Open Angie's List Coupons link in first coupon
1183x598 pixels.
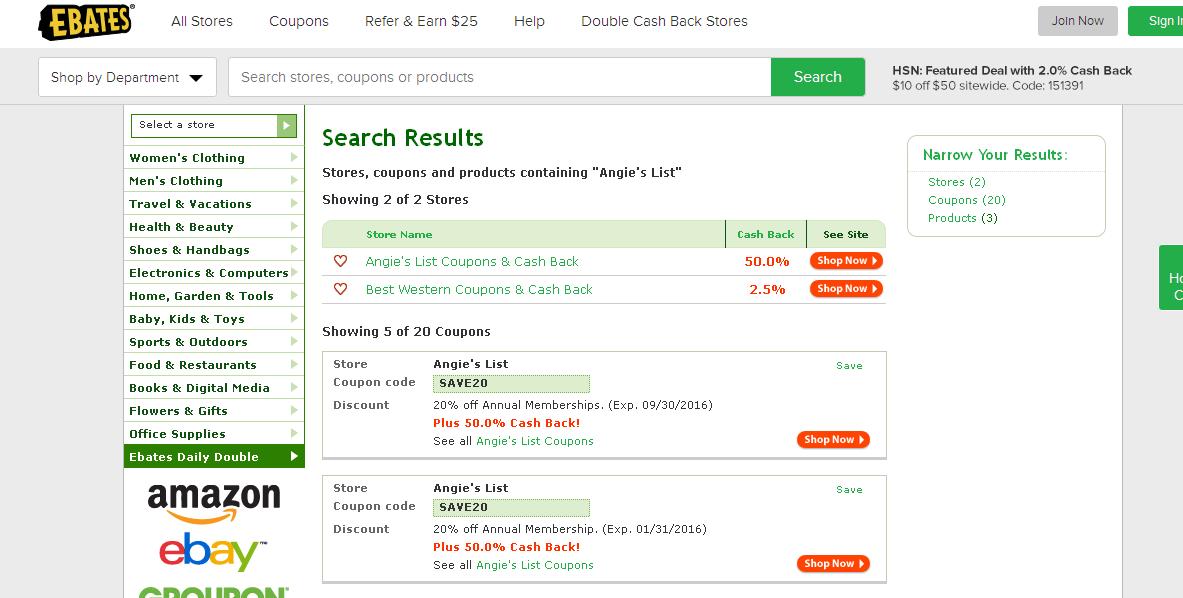pos(535,441)
